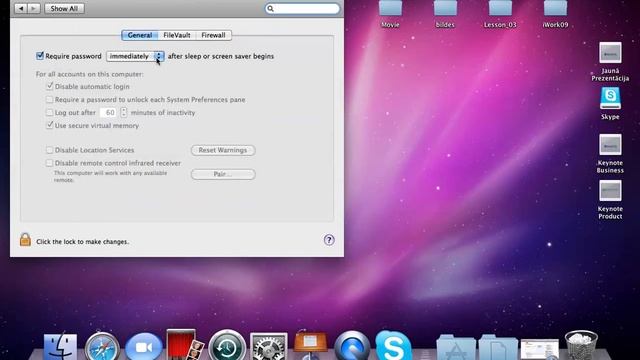
Task: Switch to the FileVault tab
Action: (177, 35)
